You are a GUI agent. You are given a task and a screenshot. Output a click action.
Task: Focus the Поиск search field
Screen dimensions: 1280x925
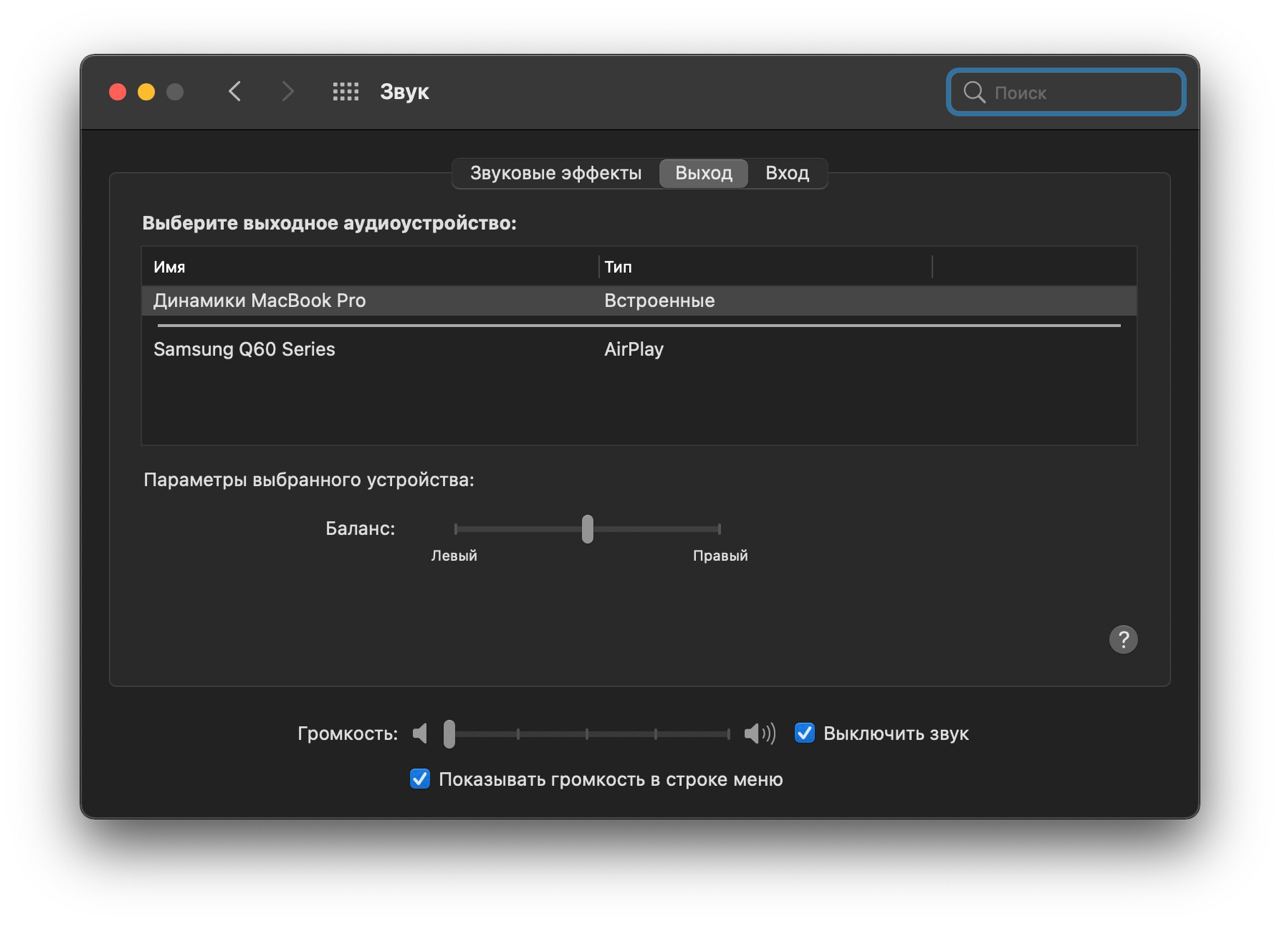pyautogui.click(x=1066, y=92)
